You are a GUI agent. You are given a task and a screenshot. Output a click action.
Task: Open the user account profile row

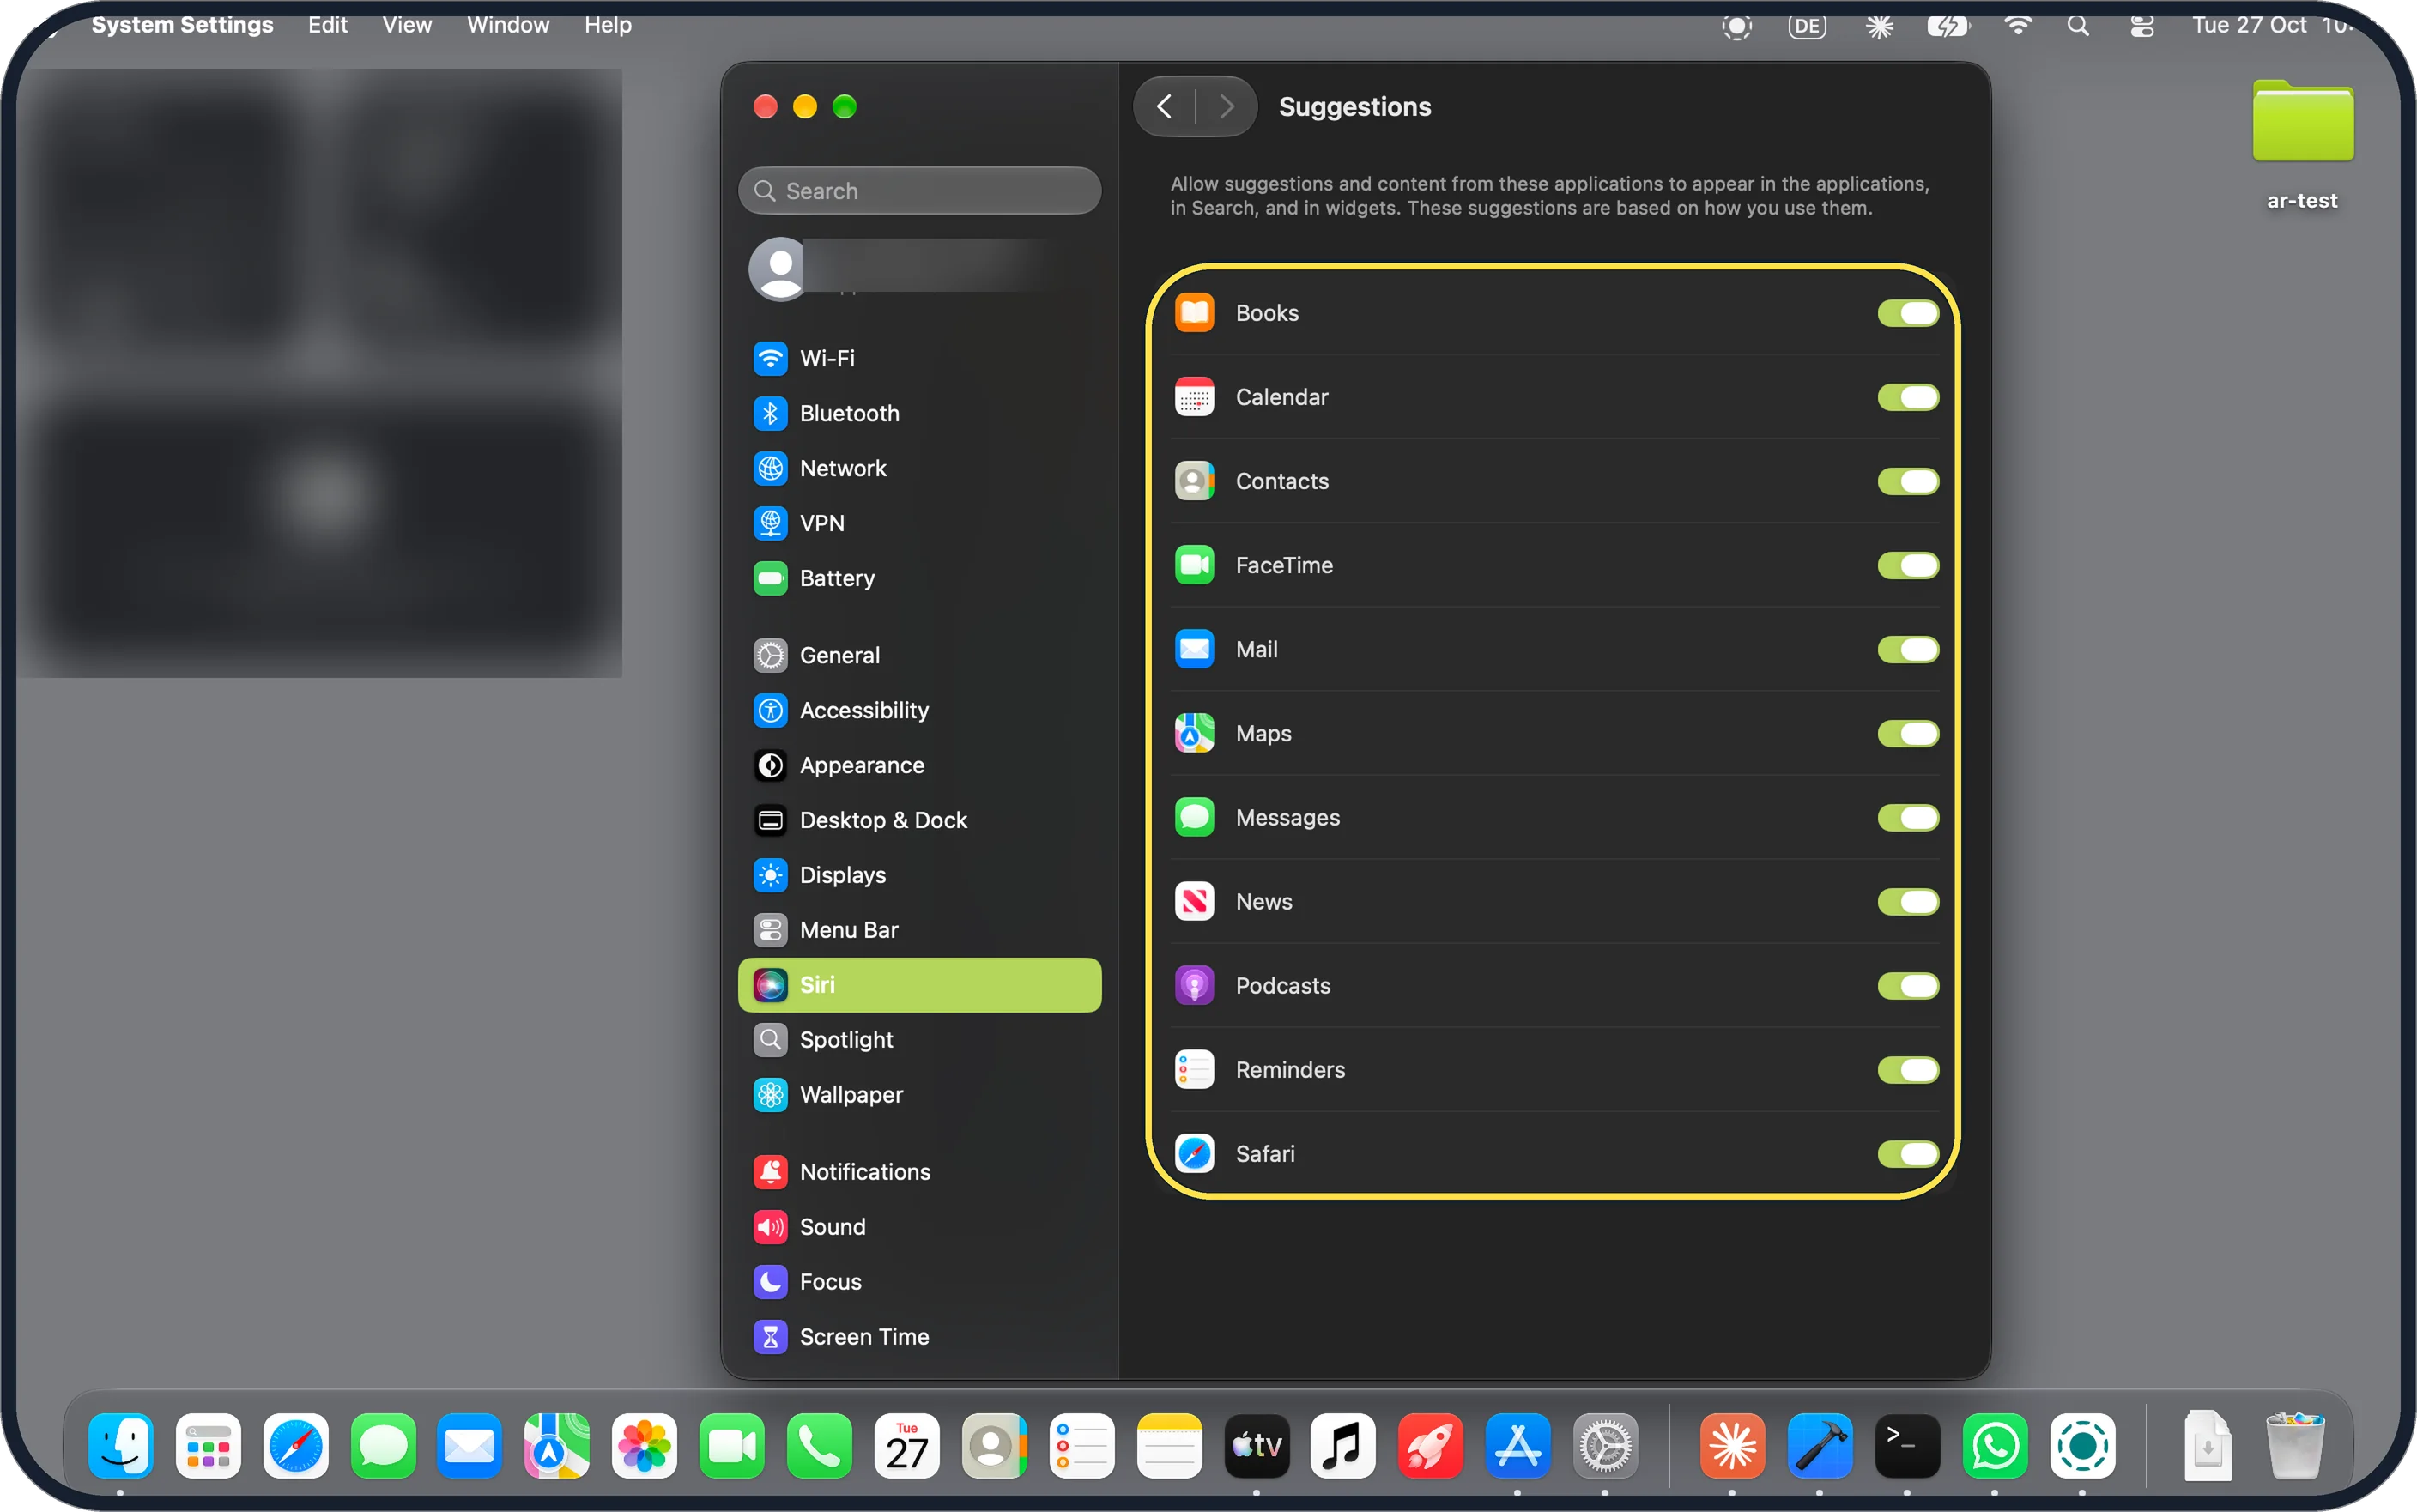(919, 268)
